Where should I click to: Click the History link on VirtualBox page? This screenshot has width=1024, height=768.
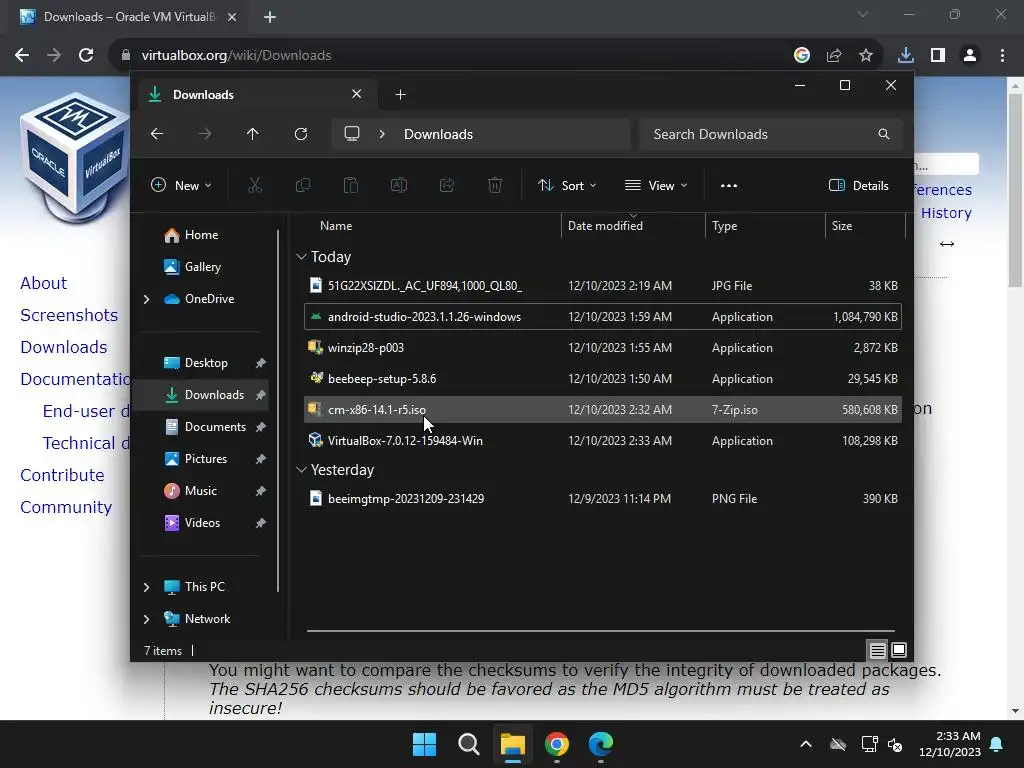coord(946,213)
